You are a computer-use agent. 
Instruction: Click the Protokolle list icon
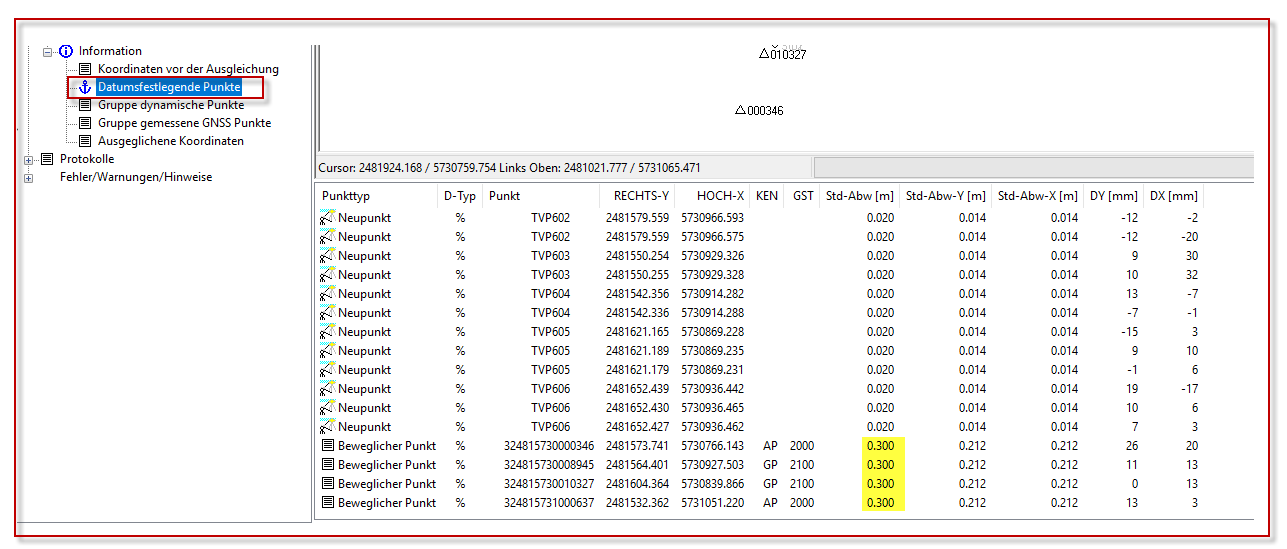pos(47,159)
